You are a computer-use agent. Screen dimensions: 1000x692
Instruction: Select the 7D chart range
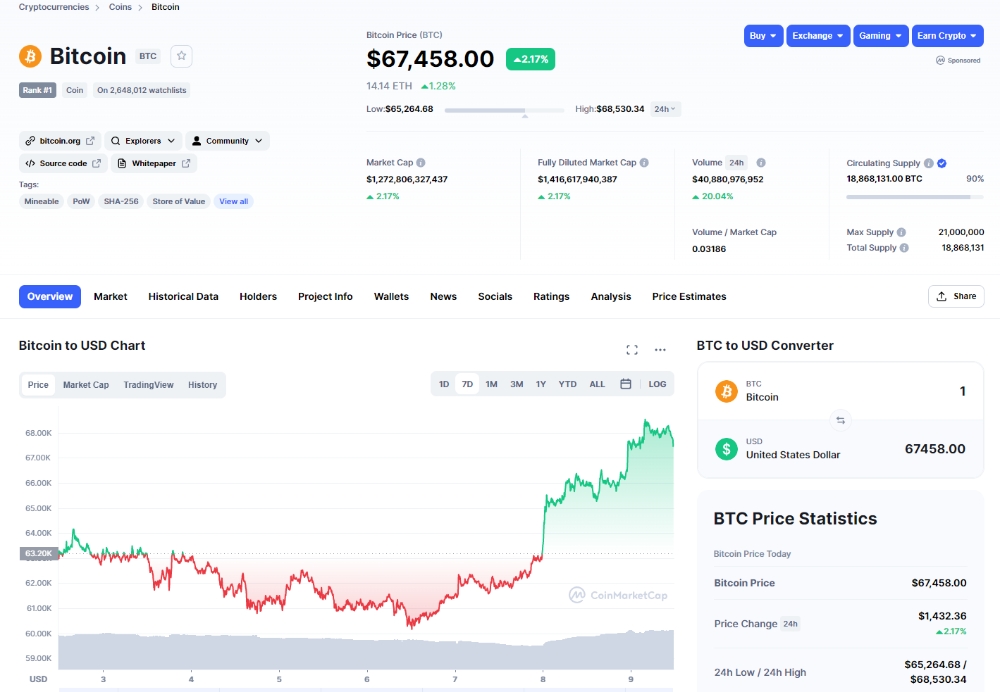(x=467, y=384)
